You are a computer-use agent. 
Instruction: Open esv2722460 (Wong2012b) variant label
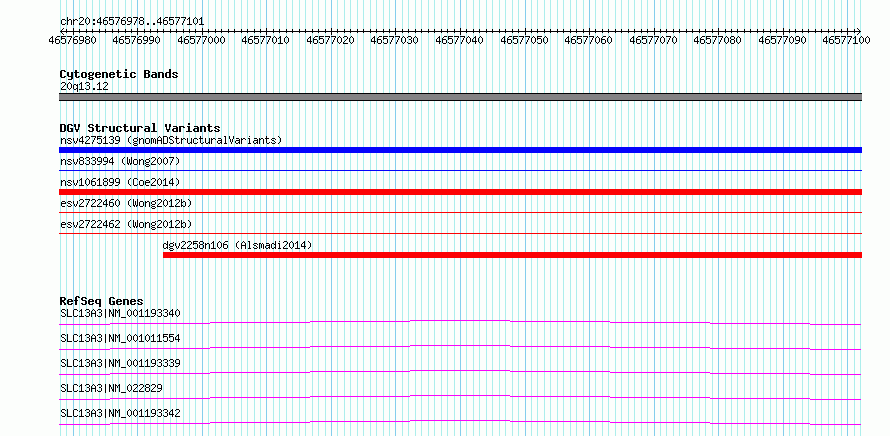(126, 203)
